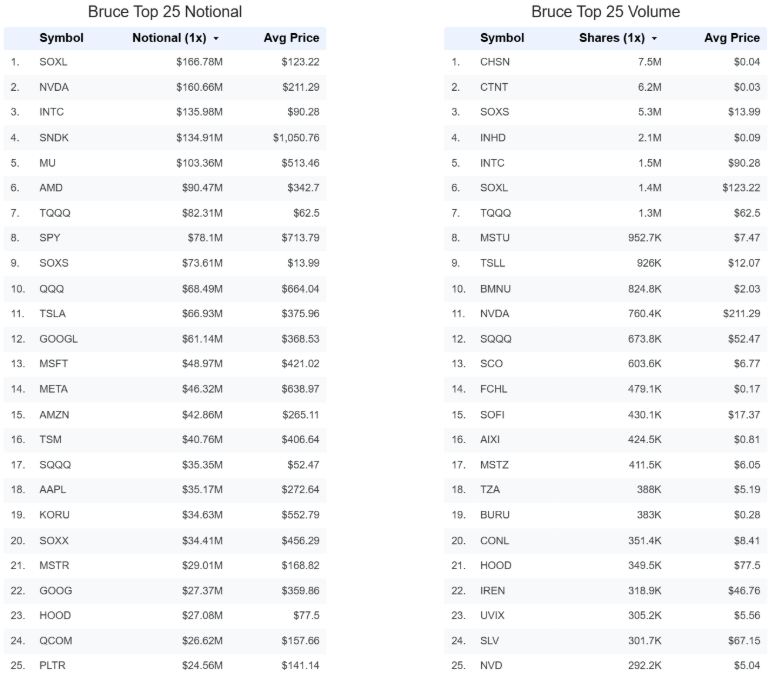Screen dimensions: 770x680
Task: Select MSTU shares value 952.7K
Action: click(644, 238)
